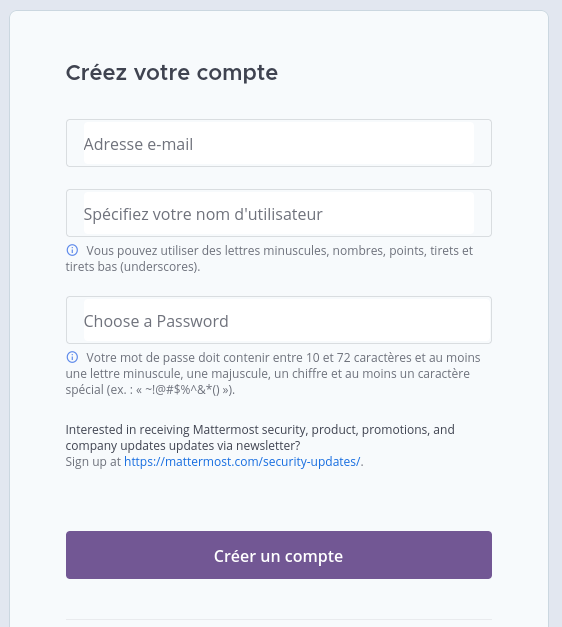Focus the Adresse e-mail input field
The height and width of the screenshot is (627, 562).
click(279, 143)
